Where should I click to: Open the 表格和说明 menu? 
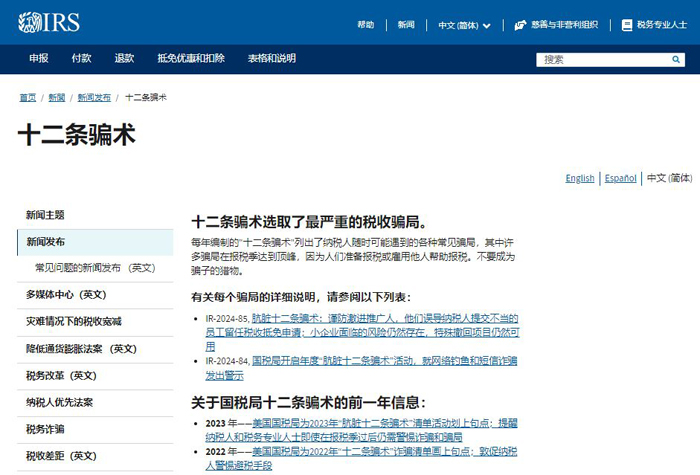272,58
